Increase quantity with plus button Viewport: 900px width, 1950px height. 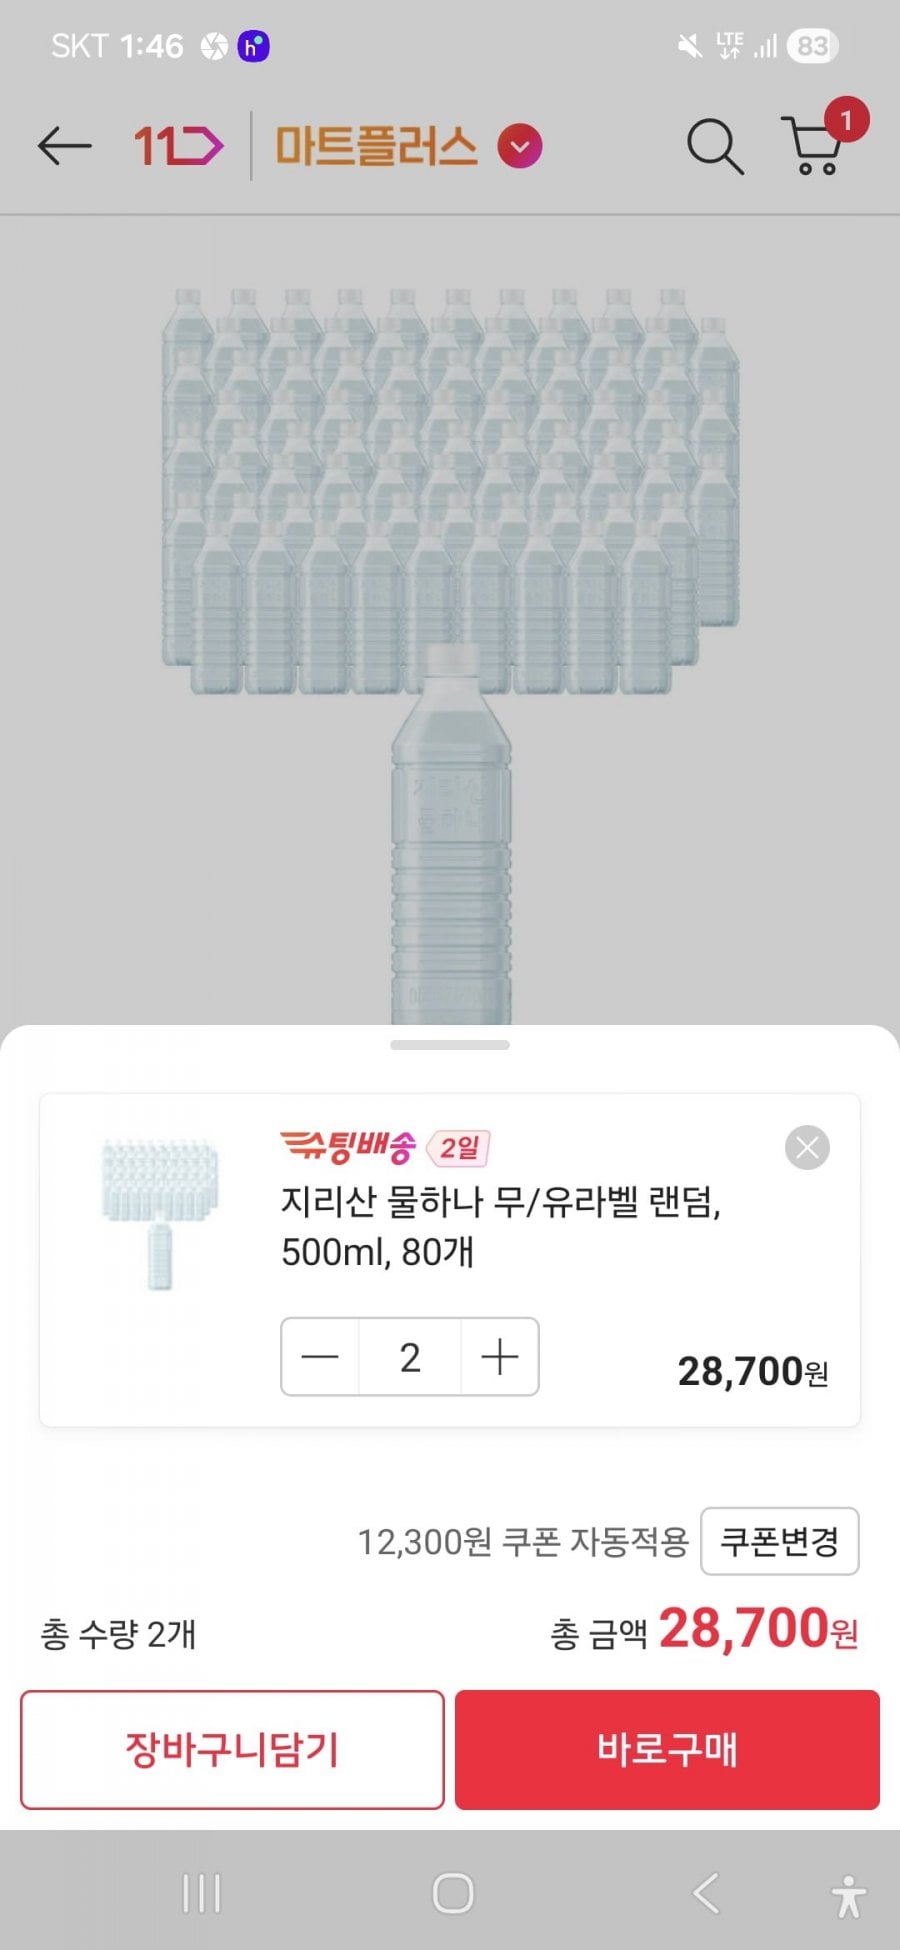[x=499, y=1357]
